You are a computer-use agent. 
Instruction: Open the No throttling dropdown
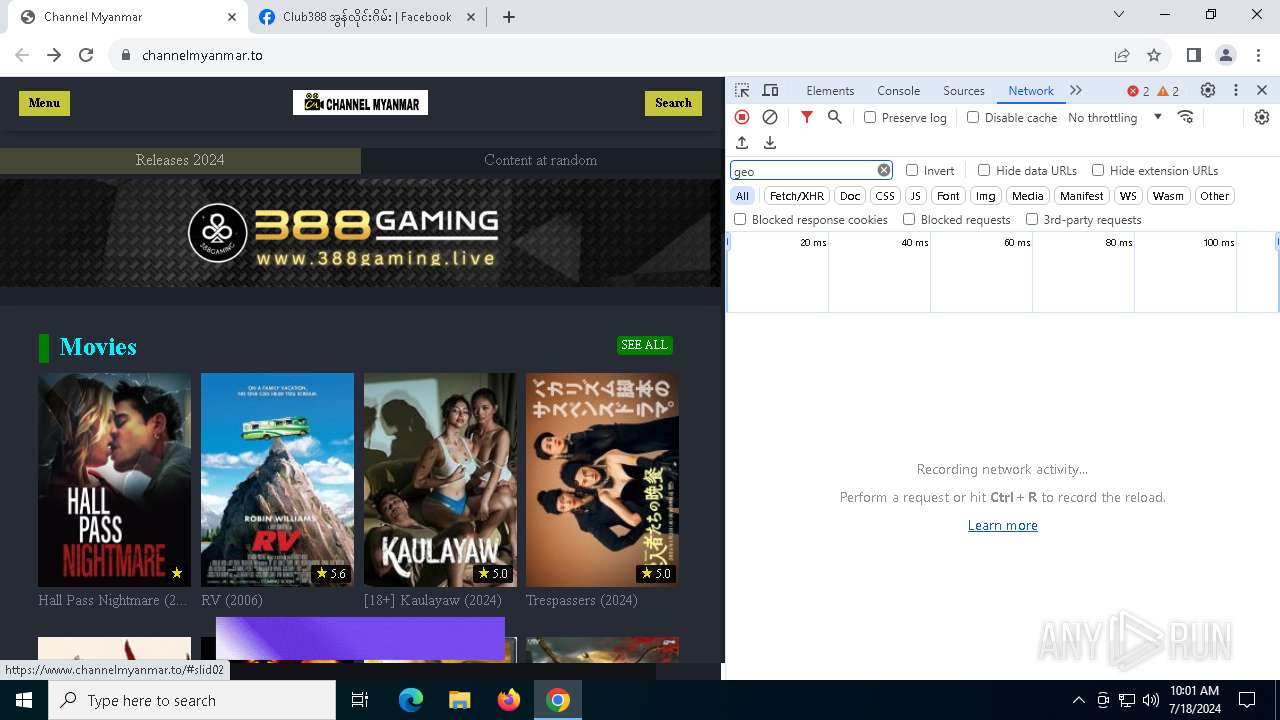pos(1115,117)
